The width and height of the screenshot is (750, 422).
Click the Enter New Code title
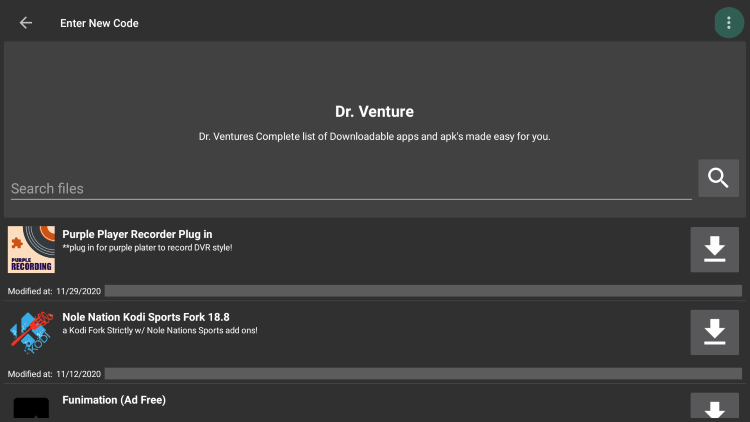(x=99, y=23)
